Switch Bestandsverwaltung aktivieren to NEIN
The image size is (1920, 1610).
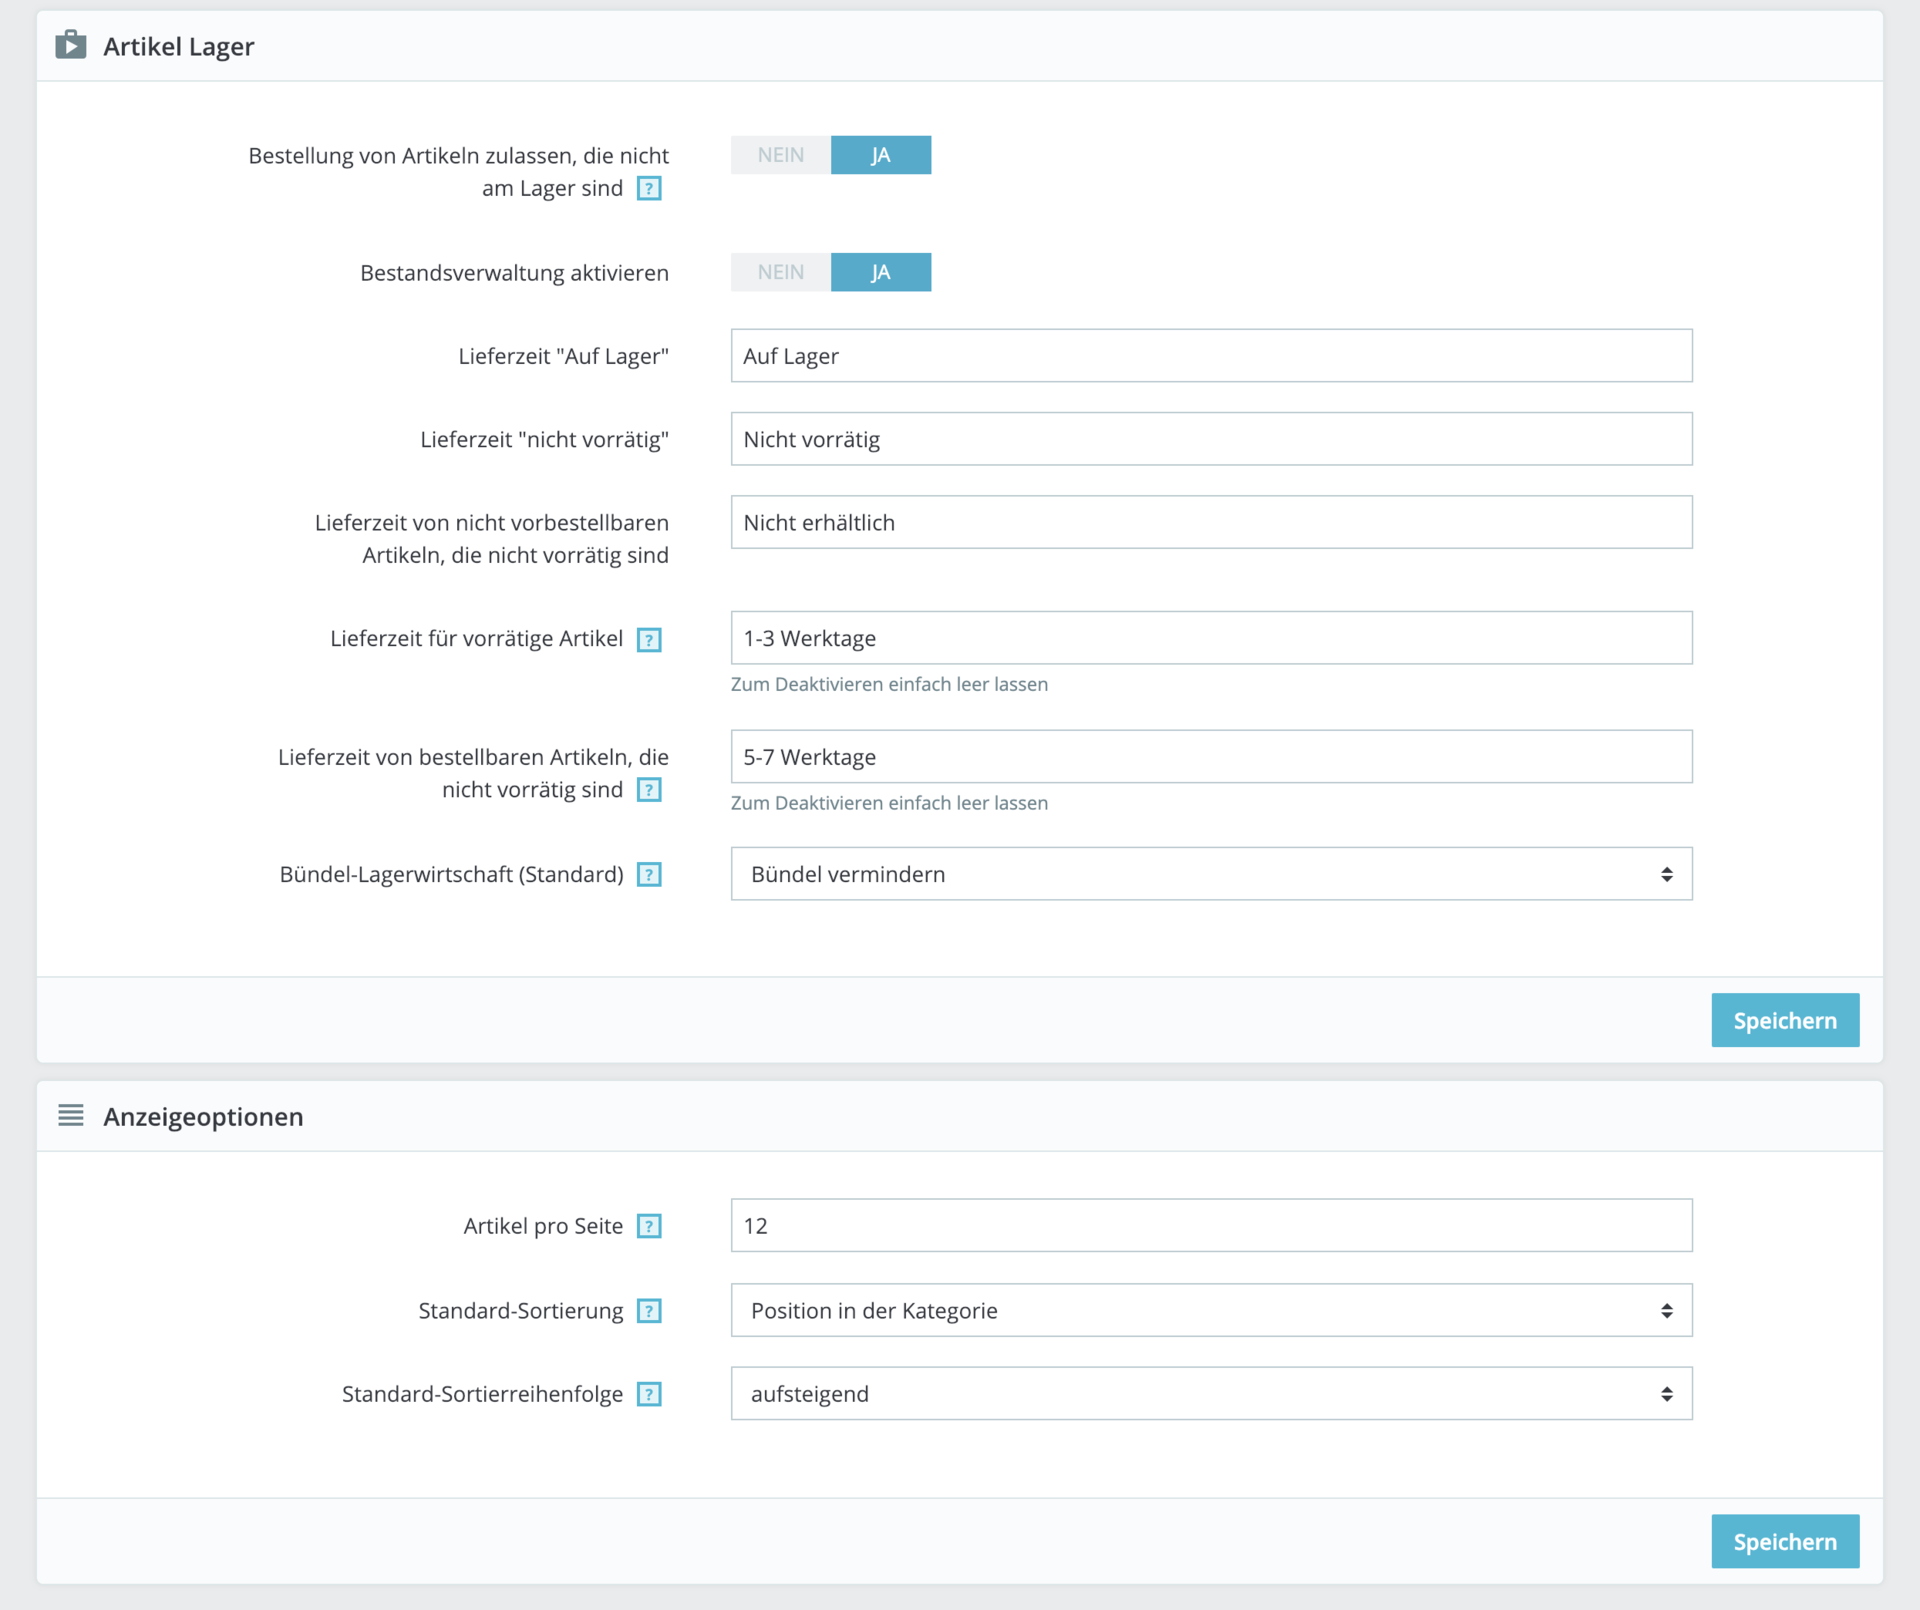780,272
